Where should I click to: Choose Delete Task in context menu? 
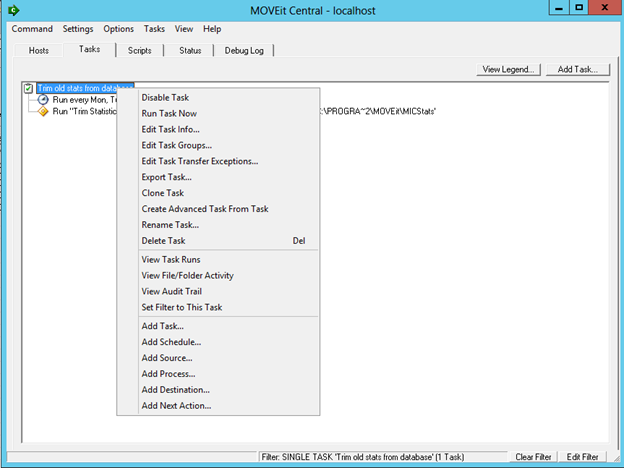point(218,241)
